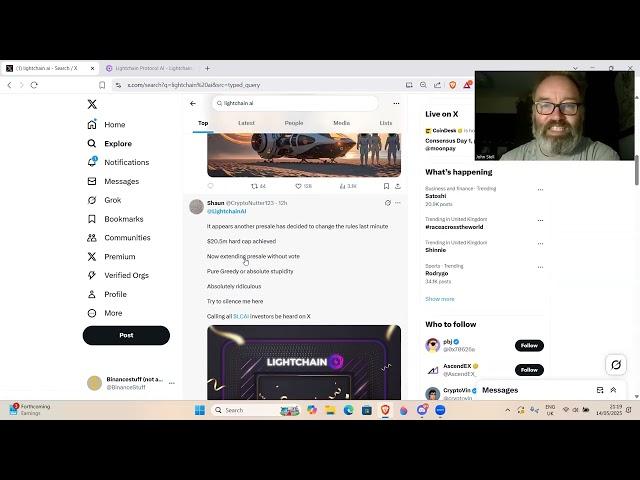
Task: Click back arrow next to search box
Action: (193, 103)
